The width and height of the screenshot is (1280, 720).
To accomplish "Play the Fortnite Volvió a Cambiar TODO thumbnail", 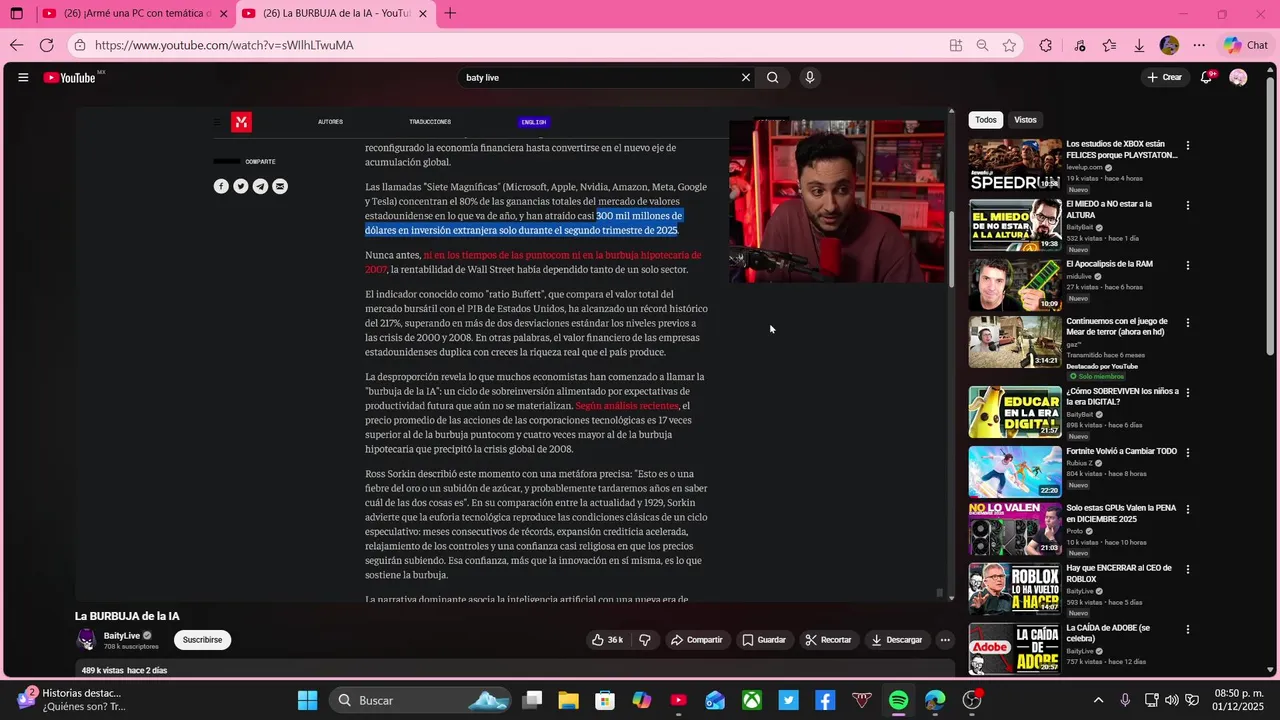I will (1015, 471).
